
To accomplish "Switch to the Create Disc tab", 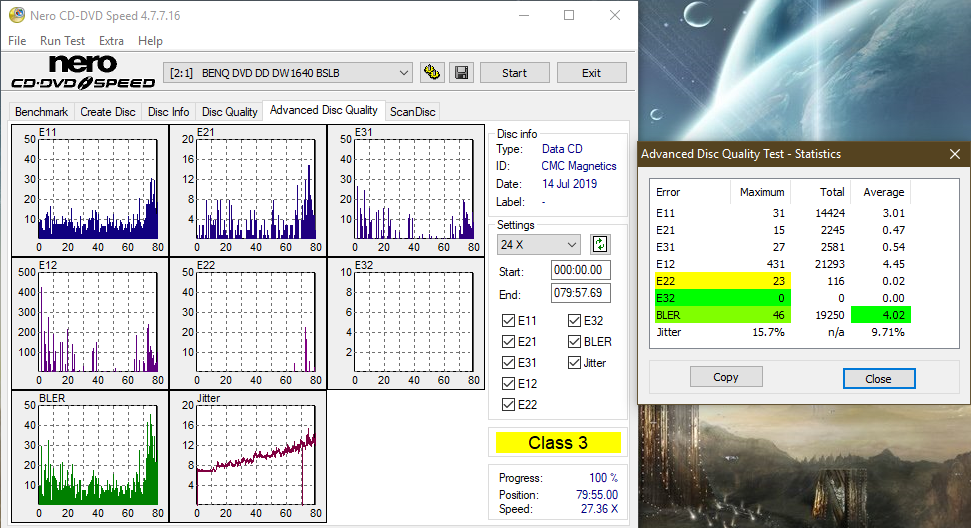I will [x=108, y=112].
